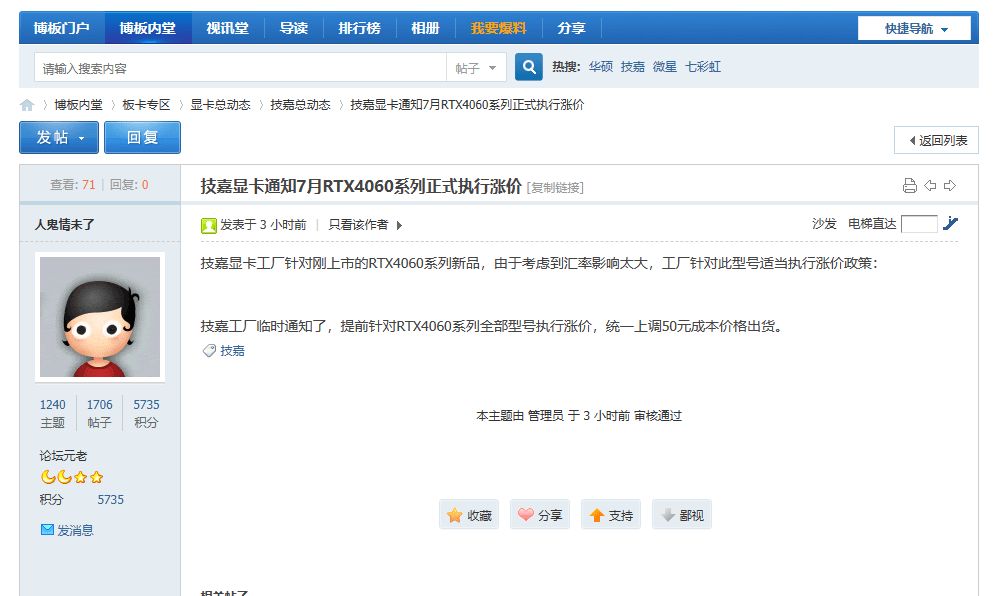Click the 回复: 0 reply count
This screenshot has height=596, width=1003.
(x=129, y=185)
